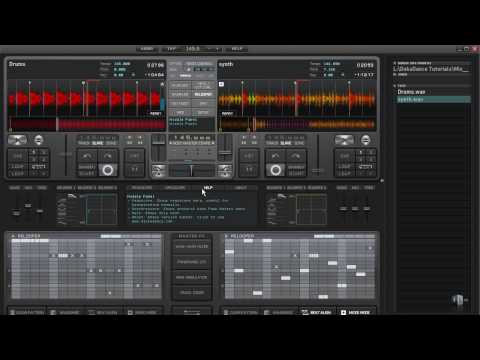Click the round icon beside the synth deck vinyl disc
480x360 pixels.
point(366,140)
